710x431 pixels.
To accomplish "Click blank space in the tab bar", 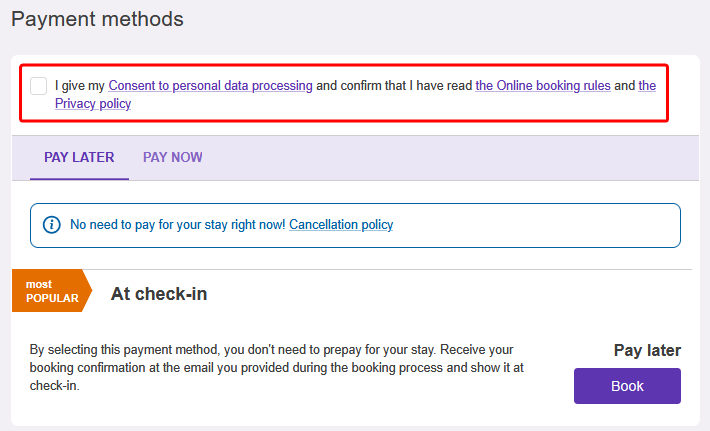I will (453, 158).
